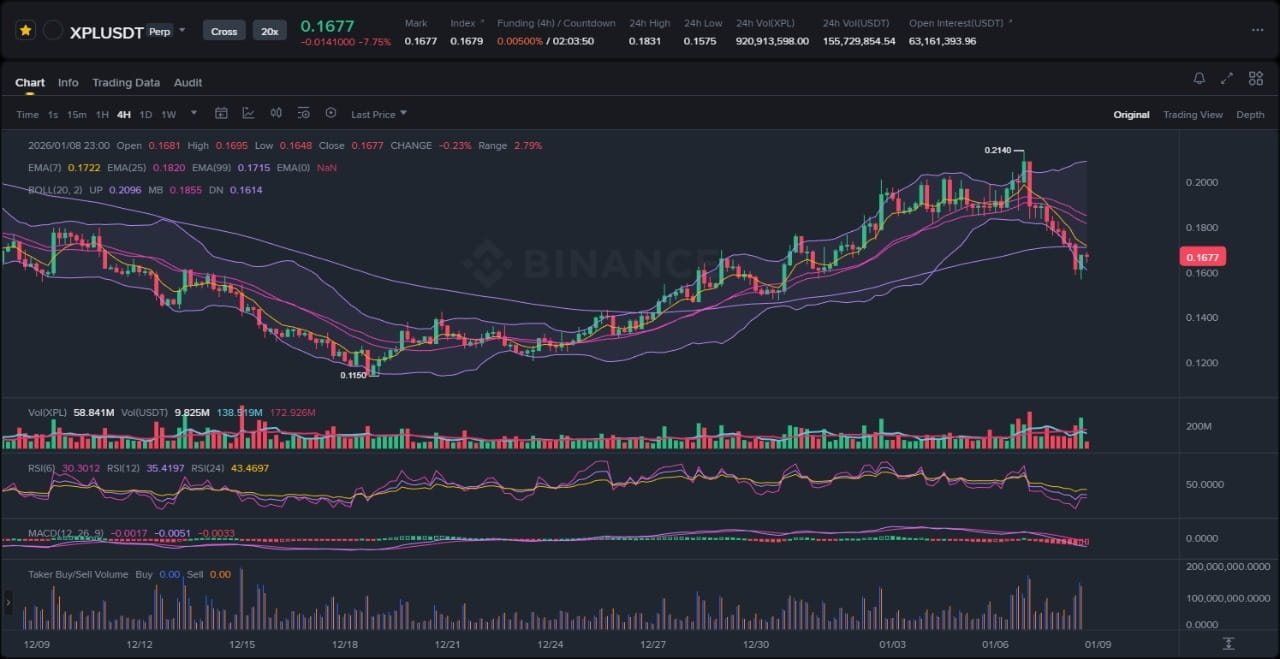The height and width of the screenshot is (659, 1280).
Task: Click the Index external link arrow
Action: point(482,22)
